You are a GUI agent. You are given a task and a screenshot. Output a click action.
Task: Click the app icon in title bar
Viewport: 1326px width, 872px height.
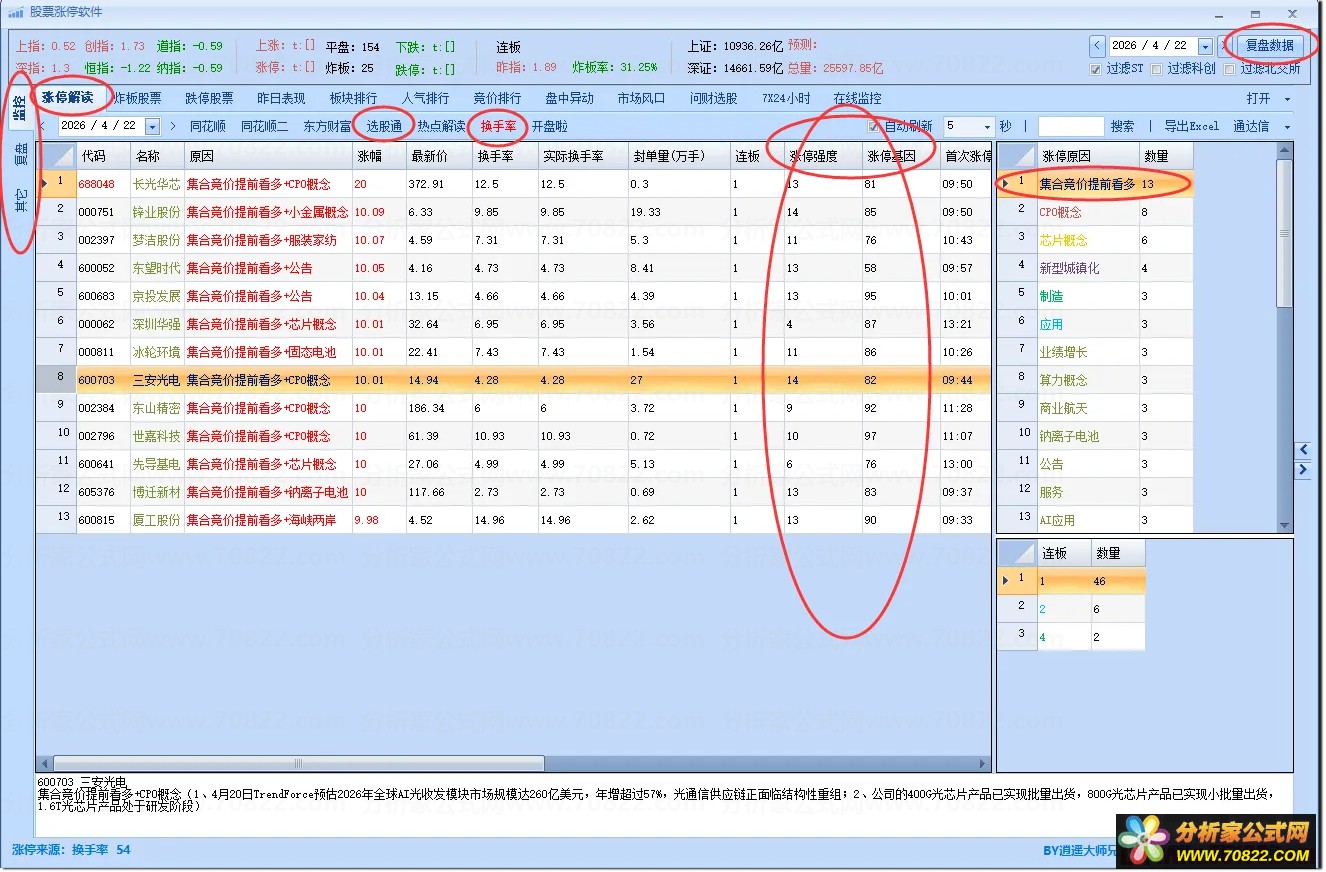click(x=15, y=13)
